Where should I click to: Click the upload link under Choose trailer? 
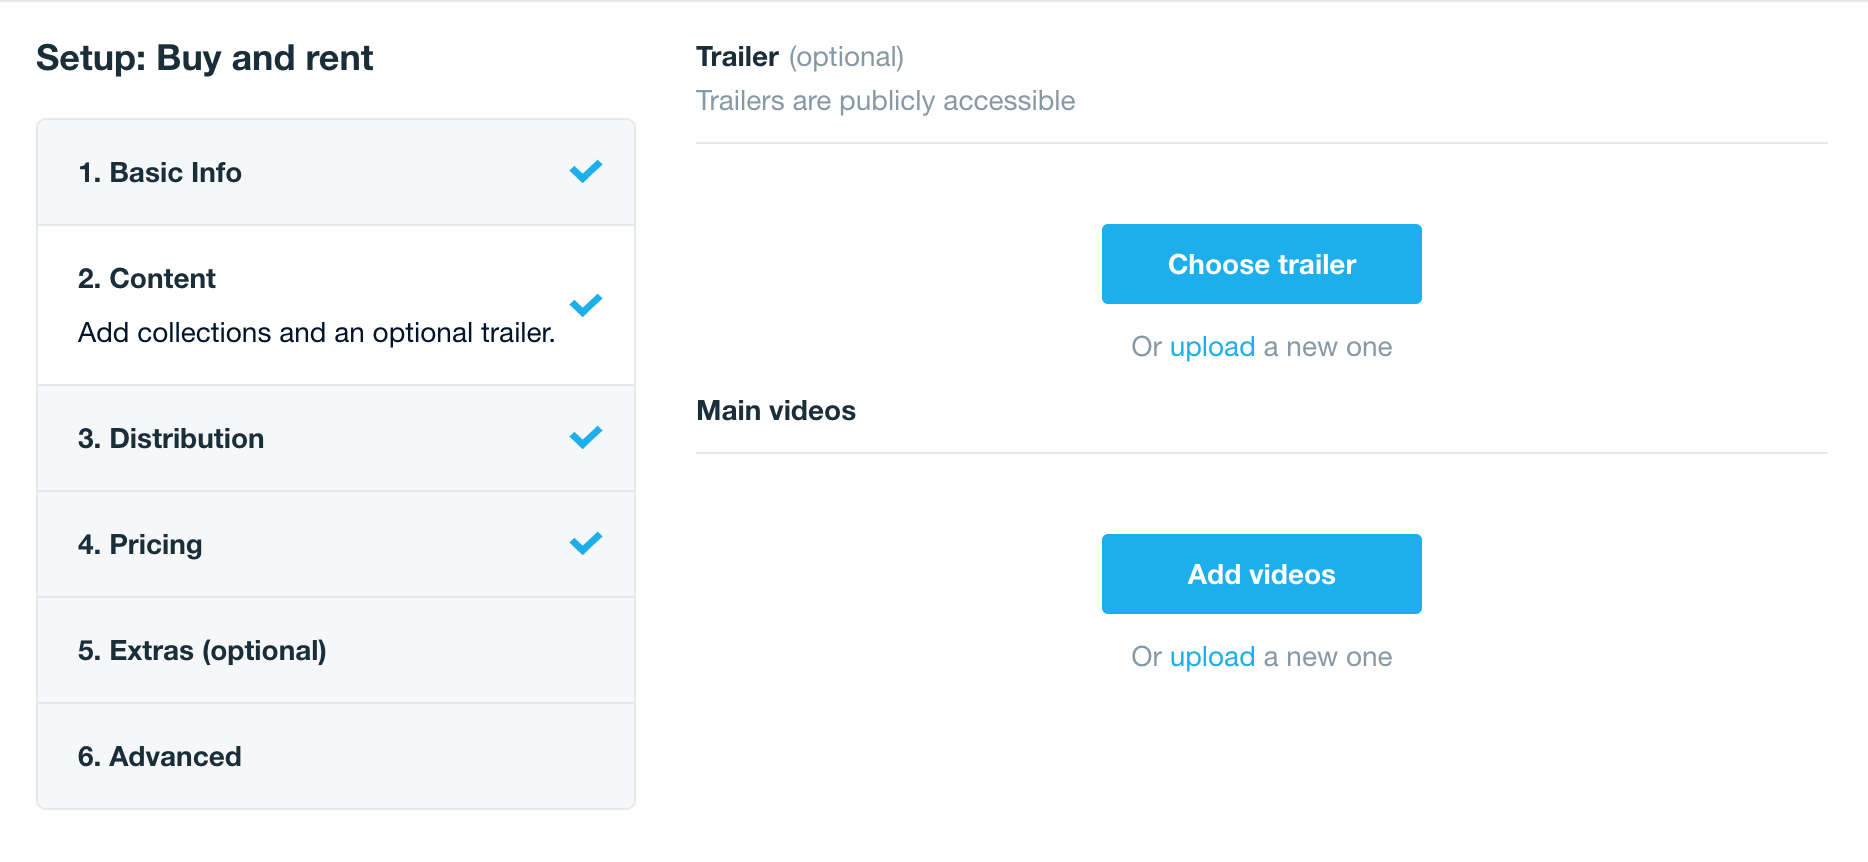tap(1212, 347)
